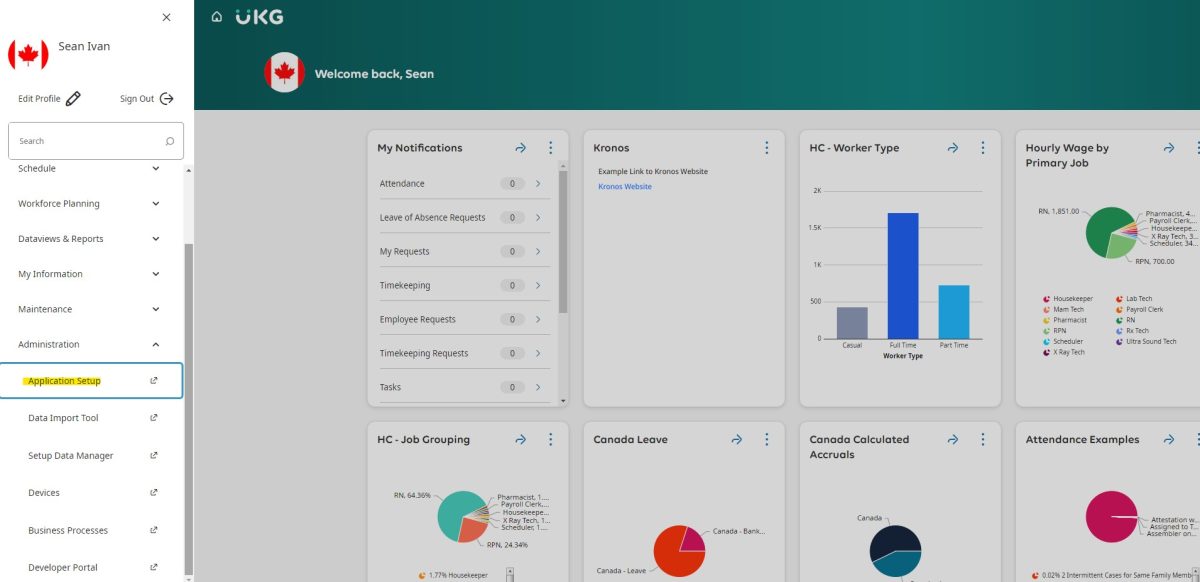
Task: Click the external link icon beside Data Import Tool
Action: pos(152,417)
